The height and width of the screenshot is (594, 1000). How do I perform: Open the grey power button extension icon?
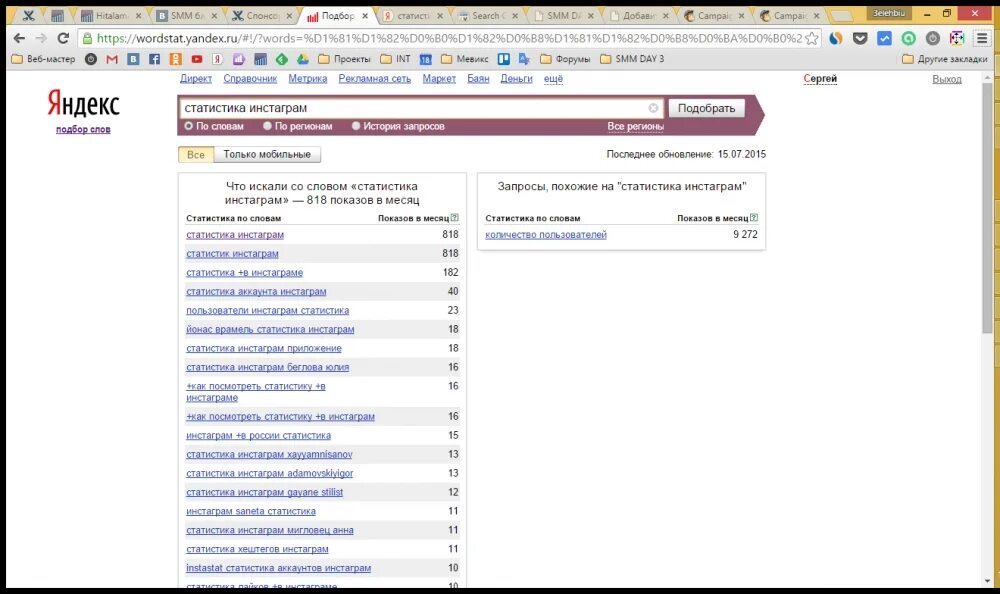(x=932, y=39)
